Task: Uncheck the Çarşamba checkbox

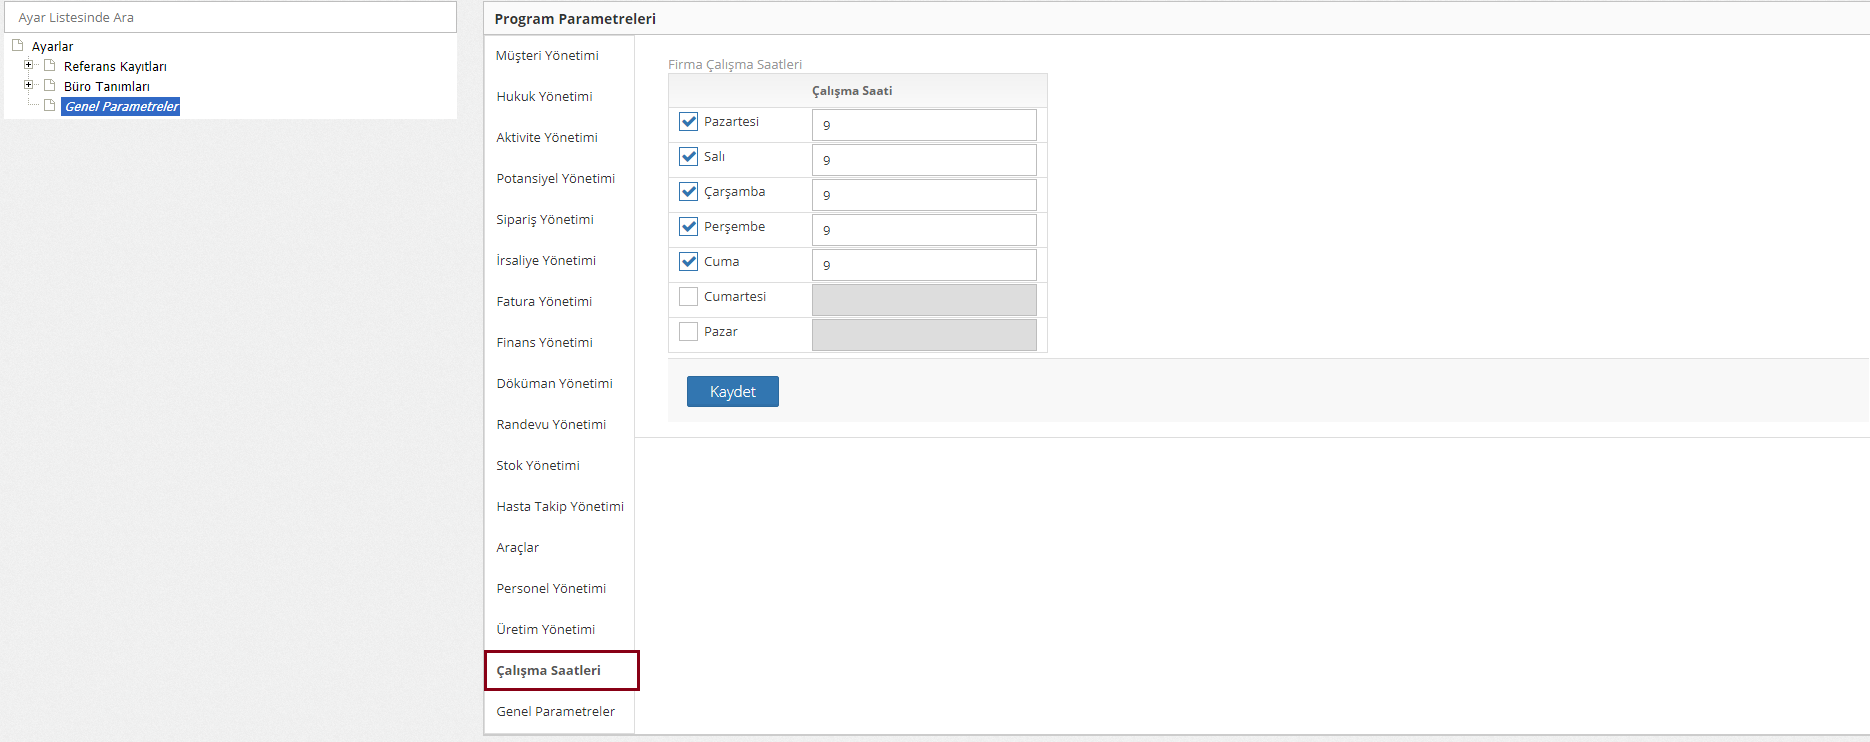Action: [688, 192]
